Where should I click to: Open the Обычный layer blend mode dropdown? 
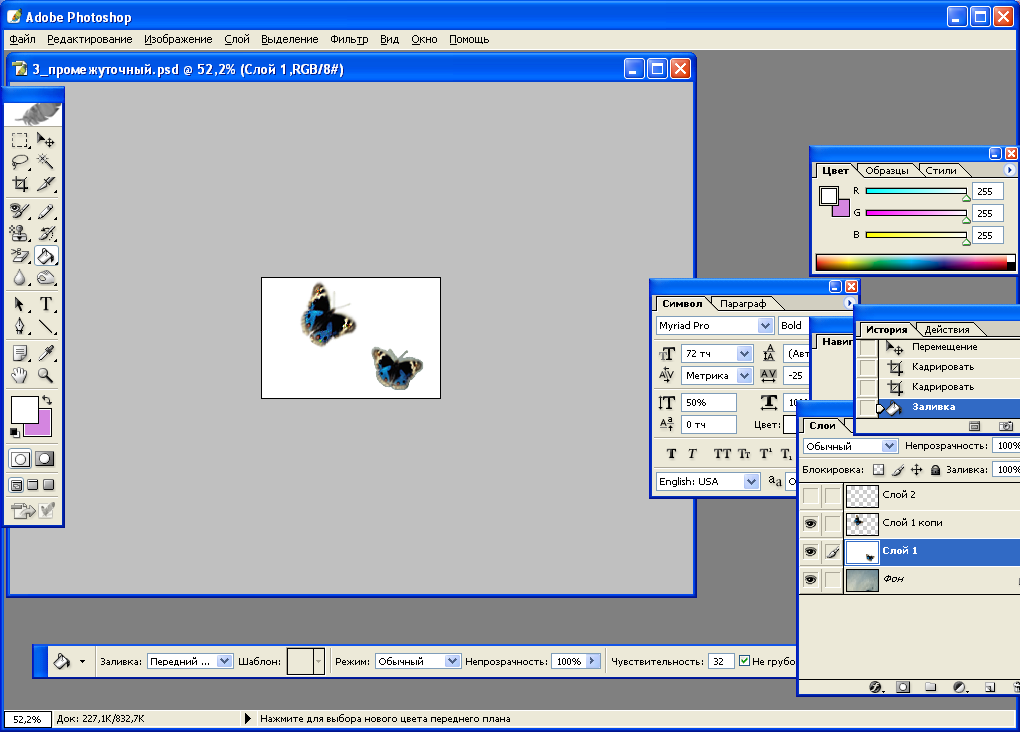(889, 446)
